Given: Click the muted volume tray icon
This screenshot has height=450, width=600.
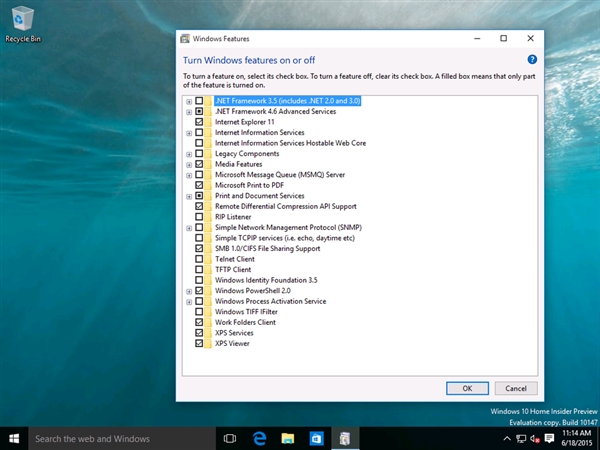Looking at the screenshot, I should 535,439.
